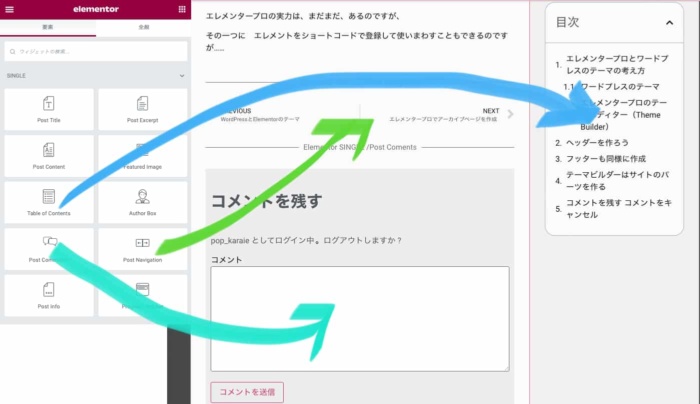Select the Post Comments widget
Image resolution: width=700 pixels, height=404 pixels.
click(x=49, y=249)
